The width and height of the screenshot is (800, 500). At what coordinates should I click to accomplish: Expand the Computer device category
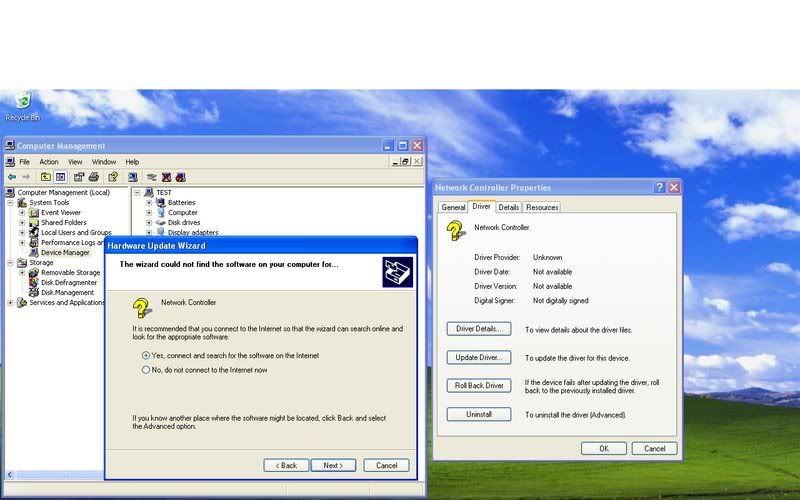tap(149, 212)
